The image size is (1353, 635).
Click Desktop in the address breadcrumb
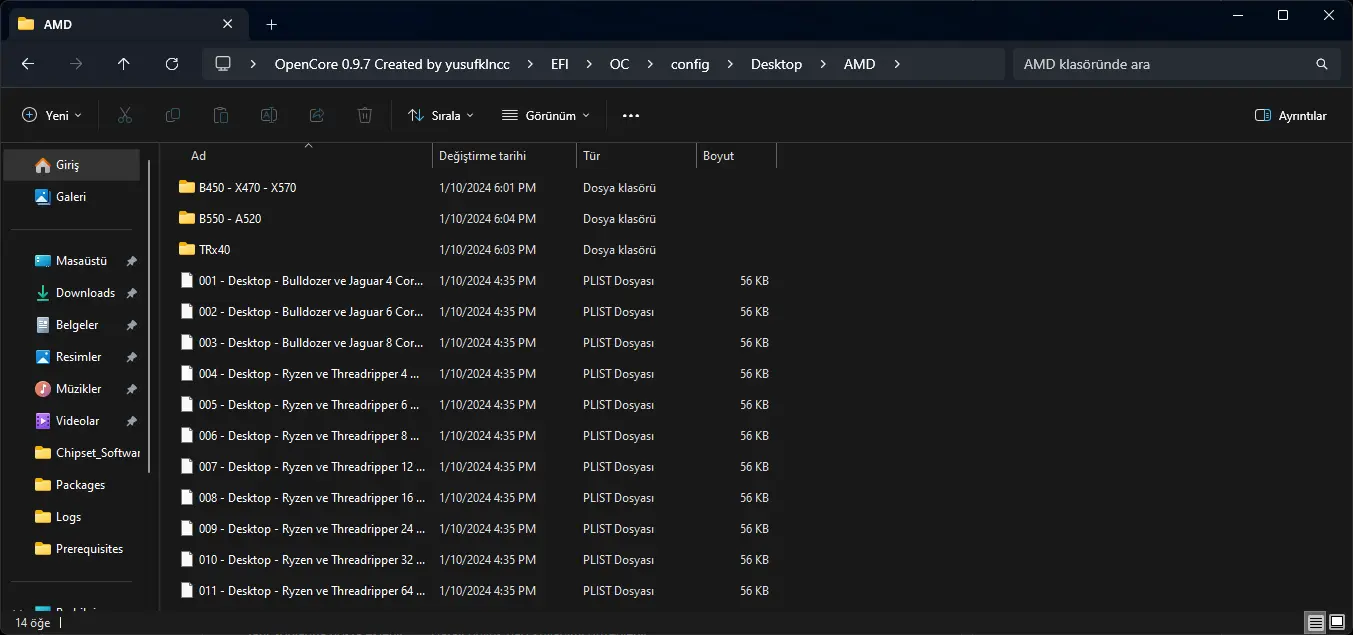777,64
